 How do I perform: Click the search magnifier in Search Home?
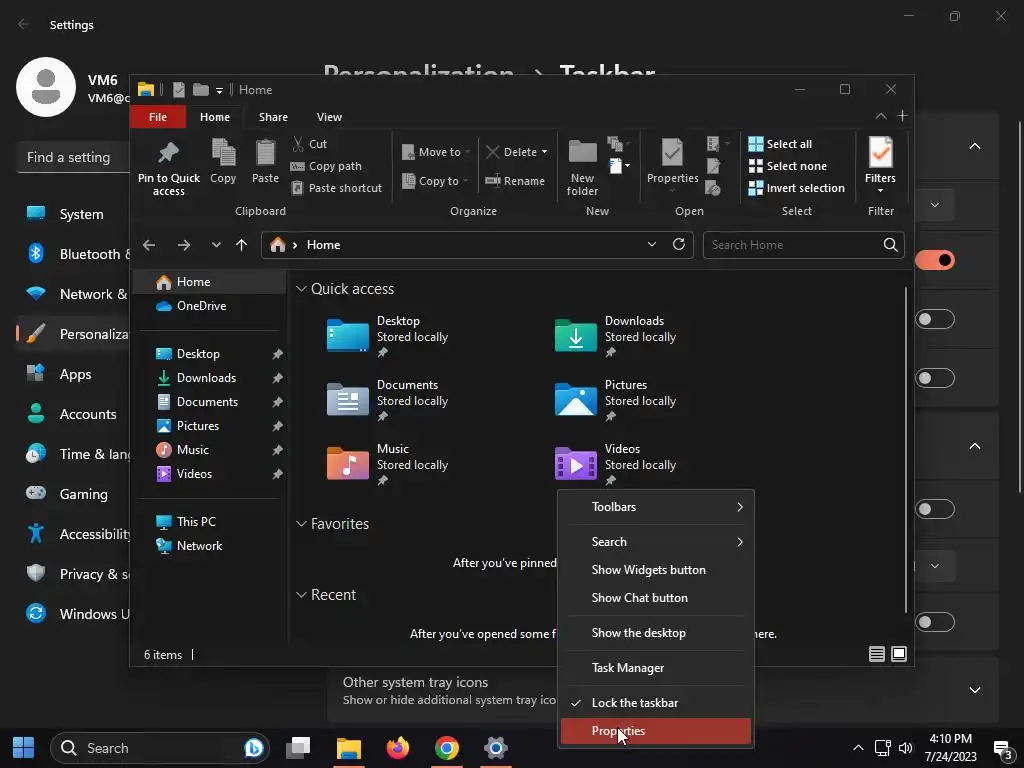pyautogui.click(x=890, y=245)
